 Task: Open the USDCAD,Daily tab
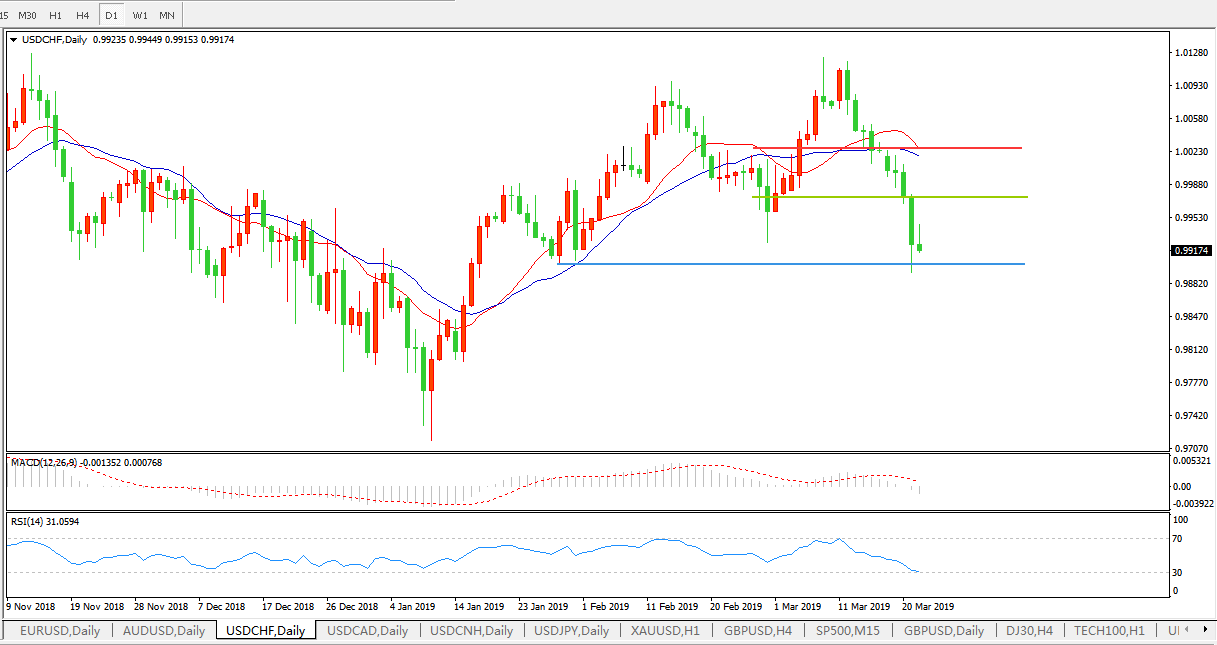tap(367, 630)
